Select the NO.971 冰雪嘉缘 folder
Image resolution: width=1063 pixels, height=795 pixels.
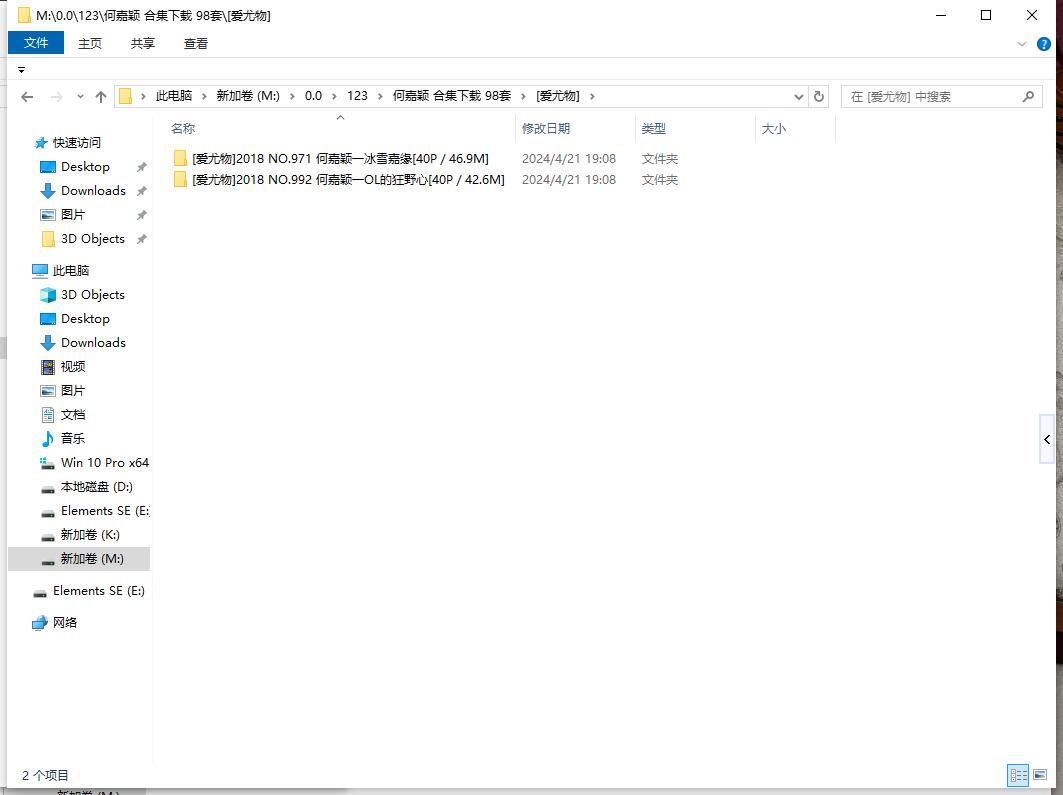(340, 159)
